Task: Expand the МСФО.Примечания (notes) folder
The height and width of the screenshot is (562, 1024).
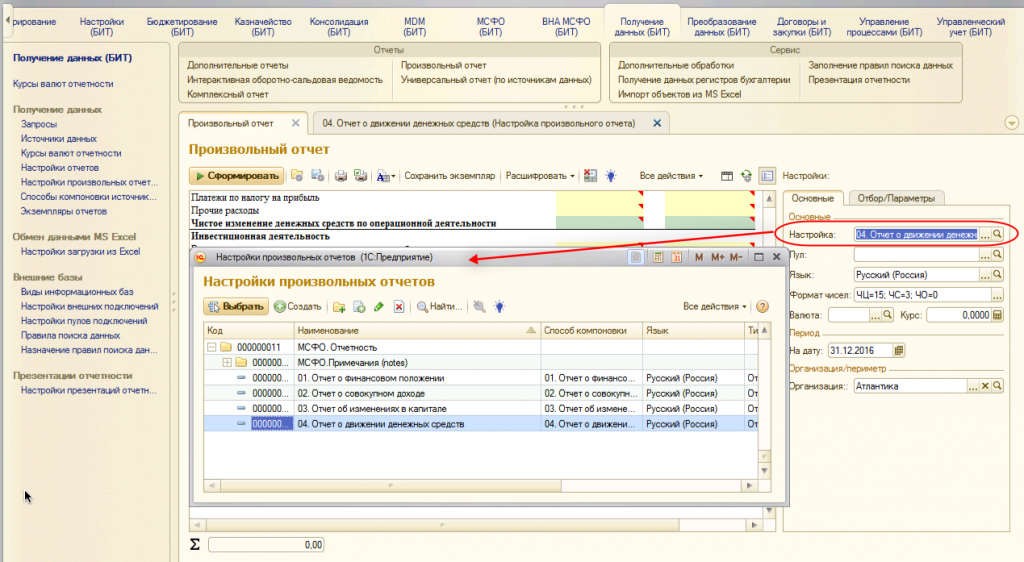Action: [x=226, y=362]
